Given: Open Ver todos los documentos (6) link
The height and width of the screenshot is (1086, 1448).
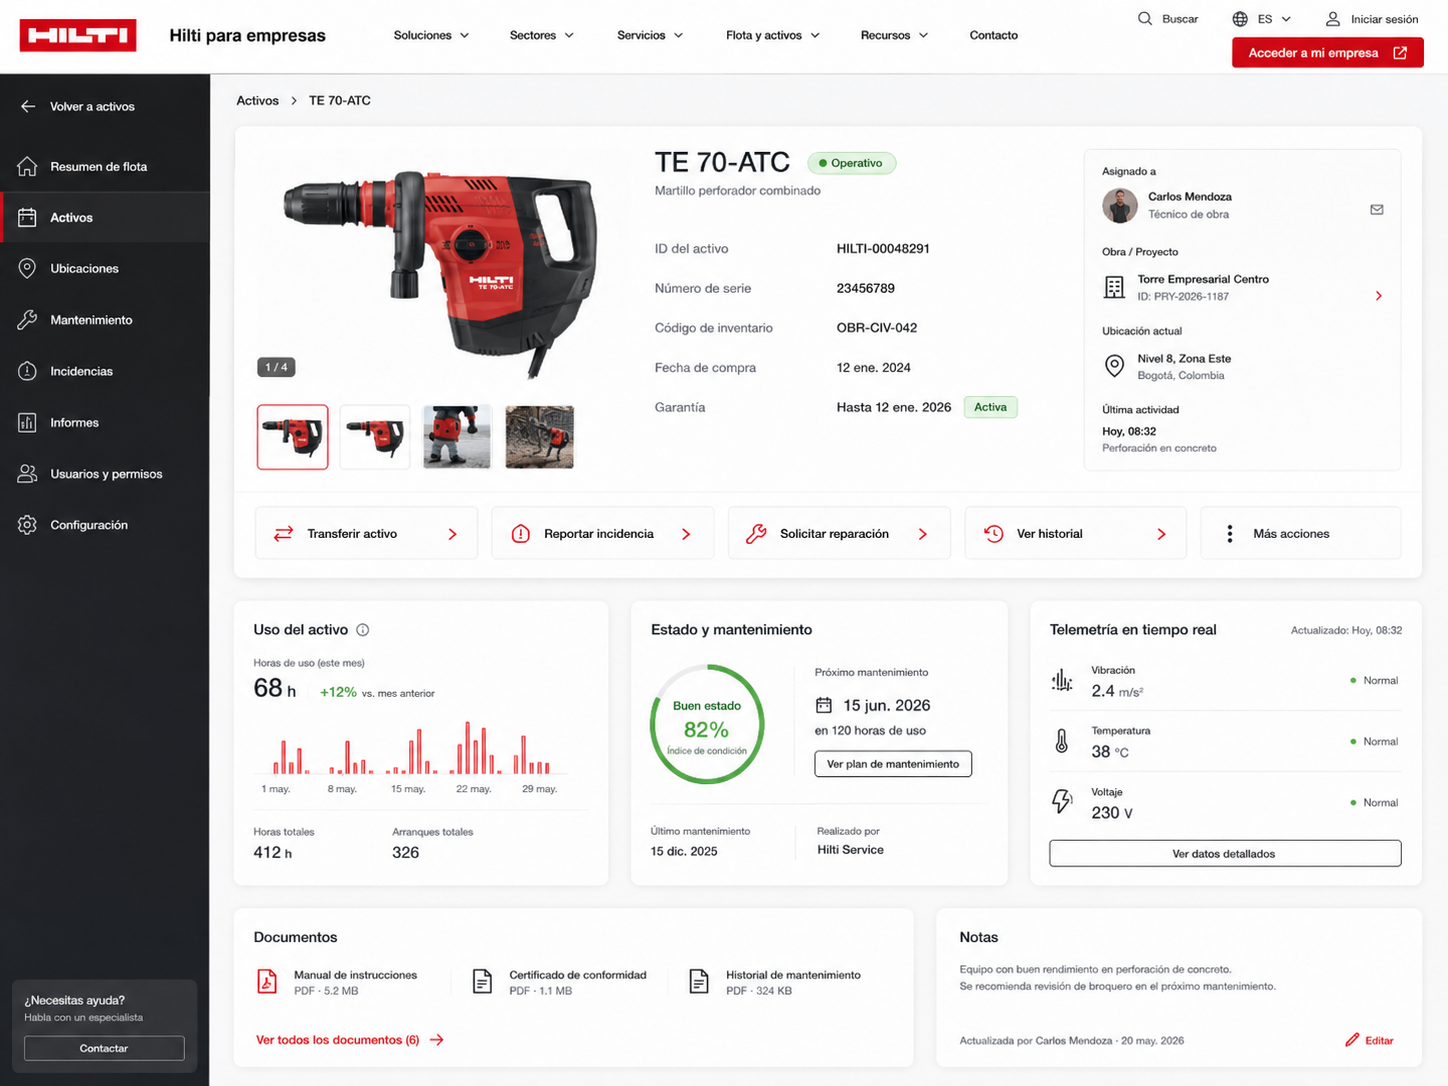Looking at the screenshot, I should click(350, 1040).
